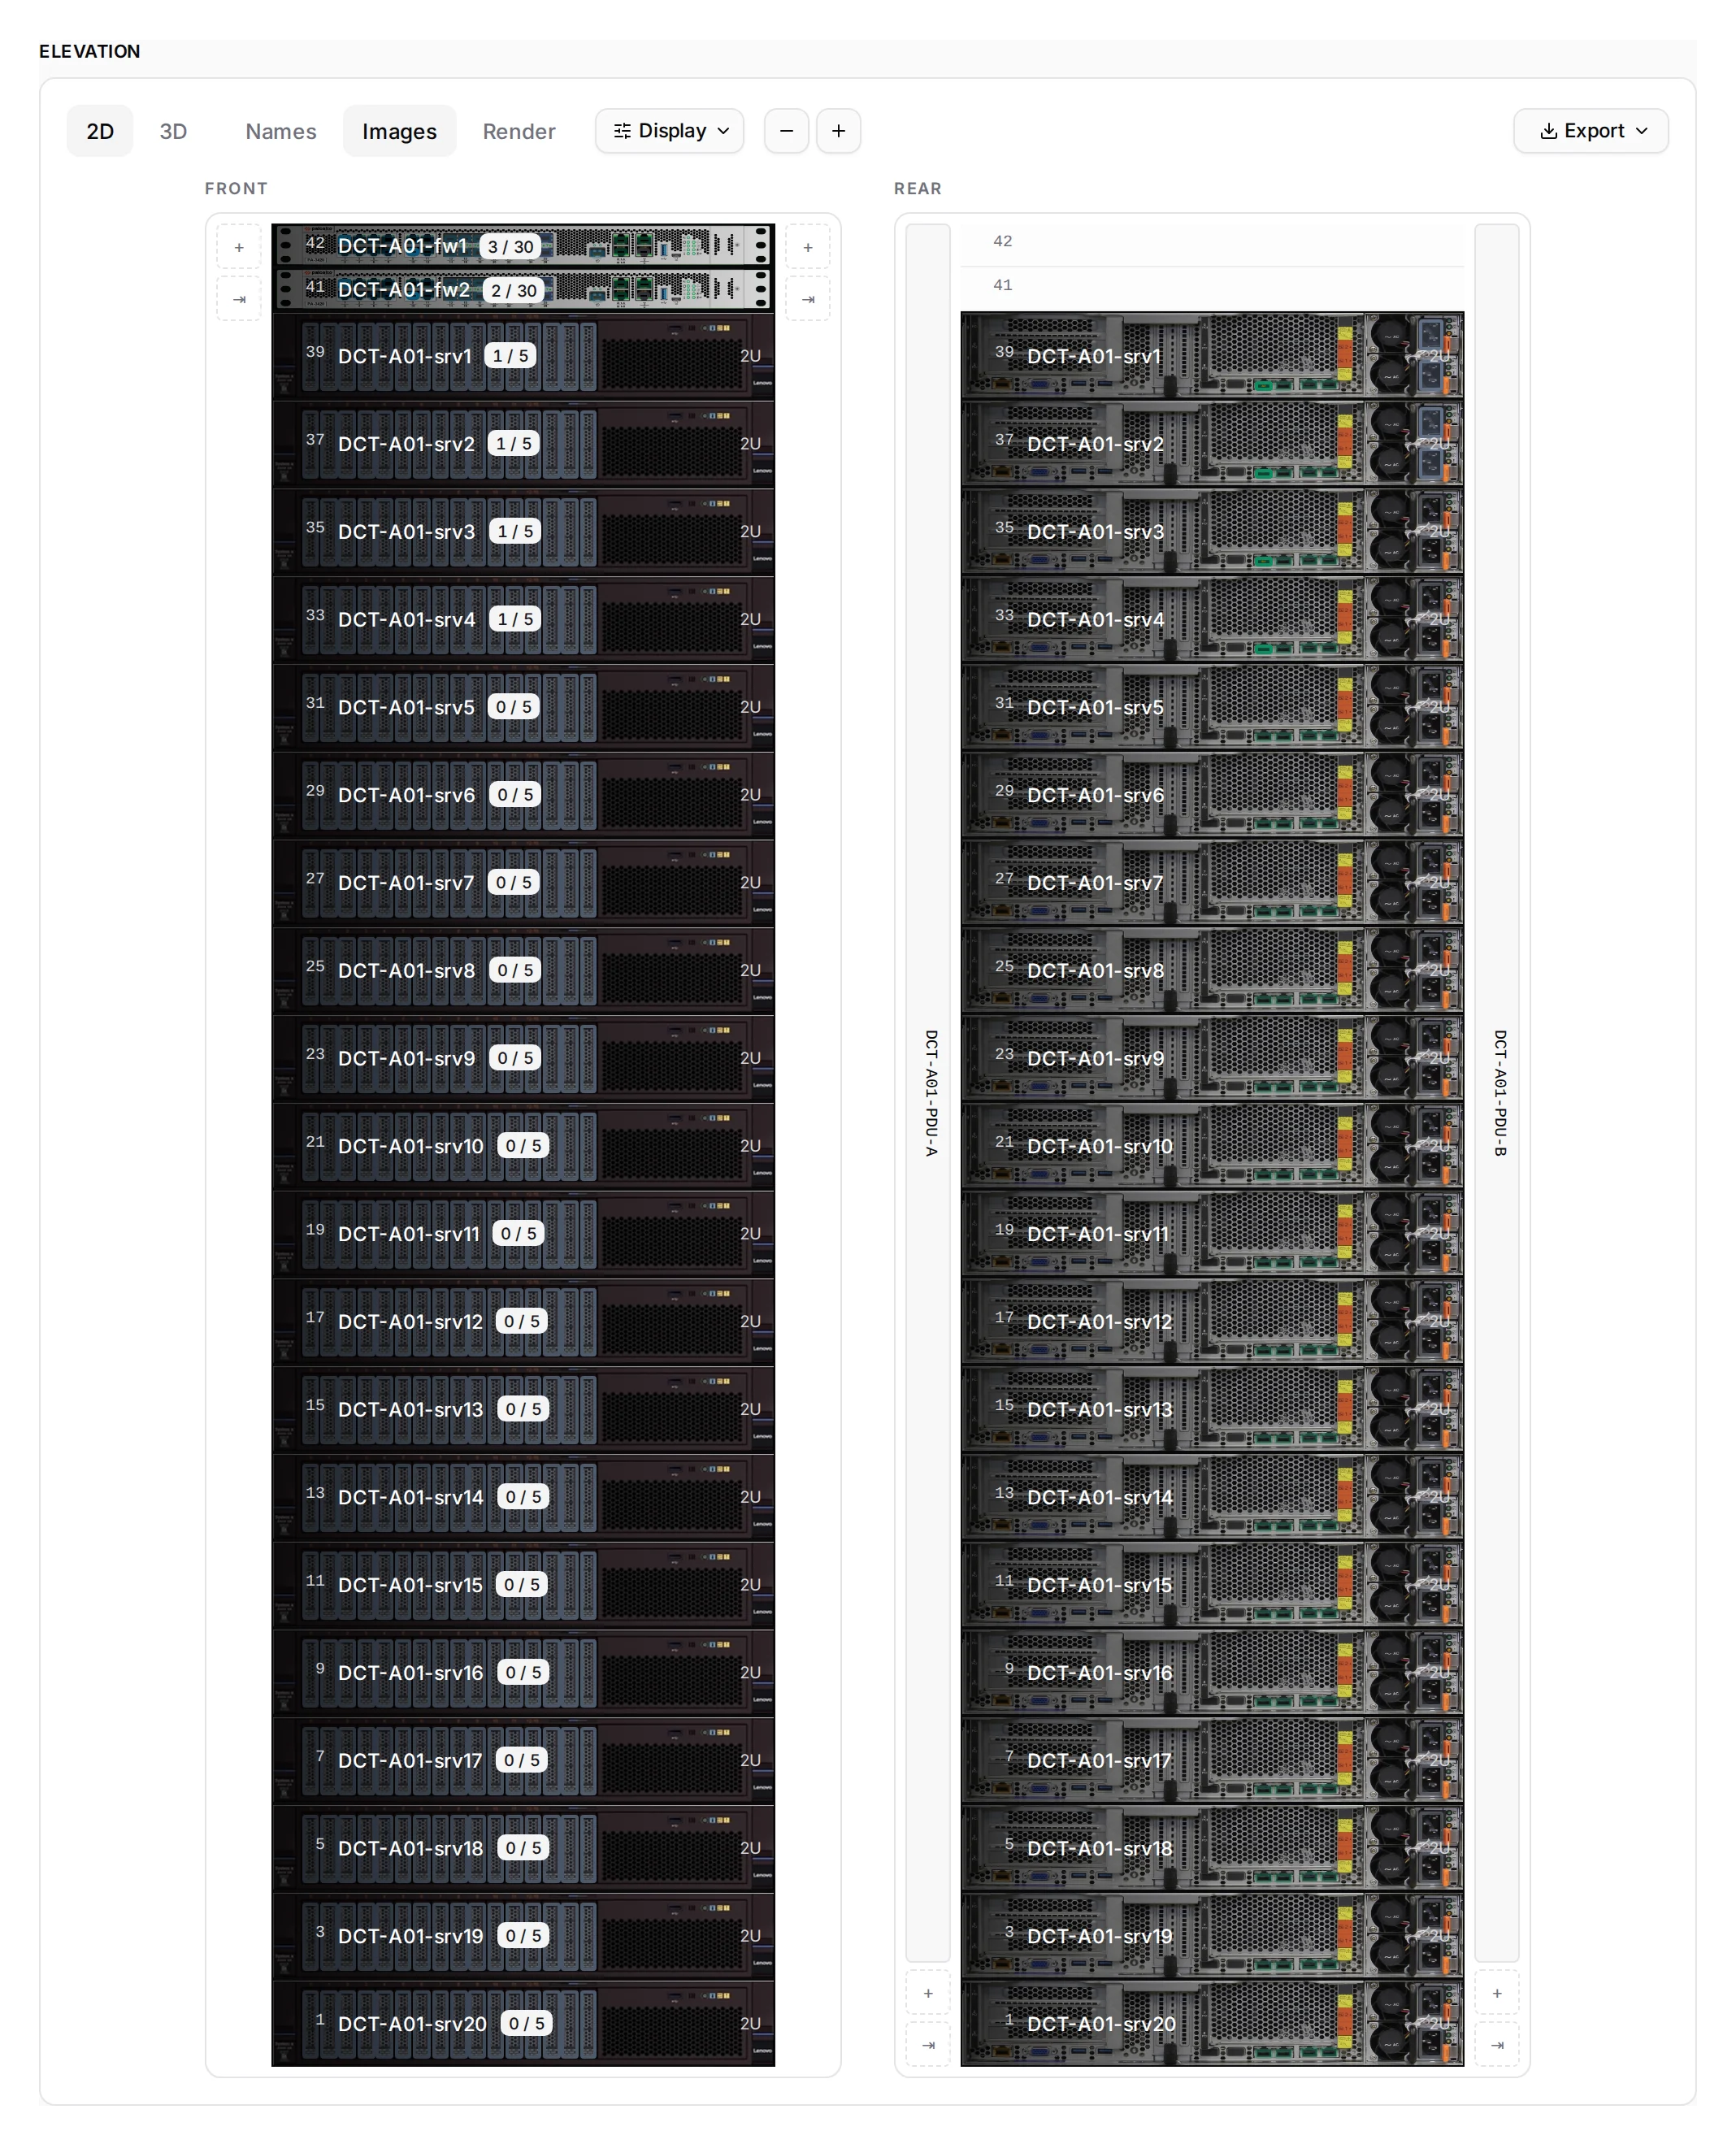1736x2144 pixels.
Task: Click the arrow-to-bar icon left of front rack top
Action: coord(239,299)
